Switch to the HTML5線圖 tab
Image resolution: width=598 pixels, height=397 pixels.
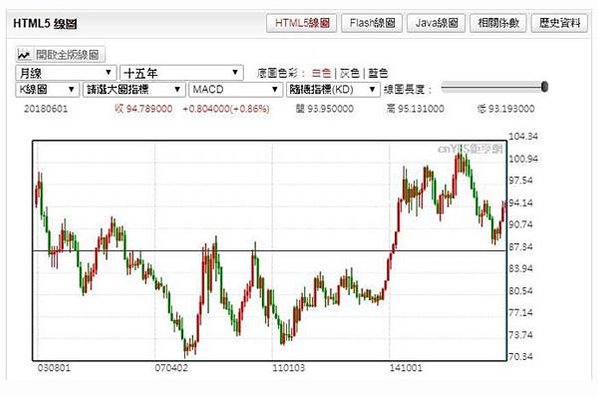pyautogui.click(x=302, y=23)
